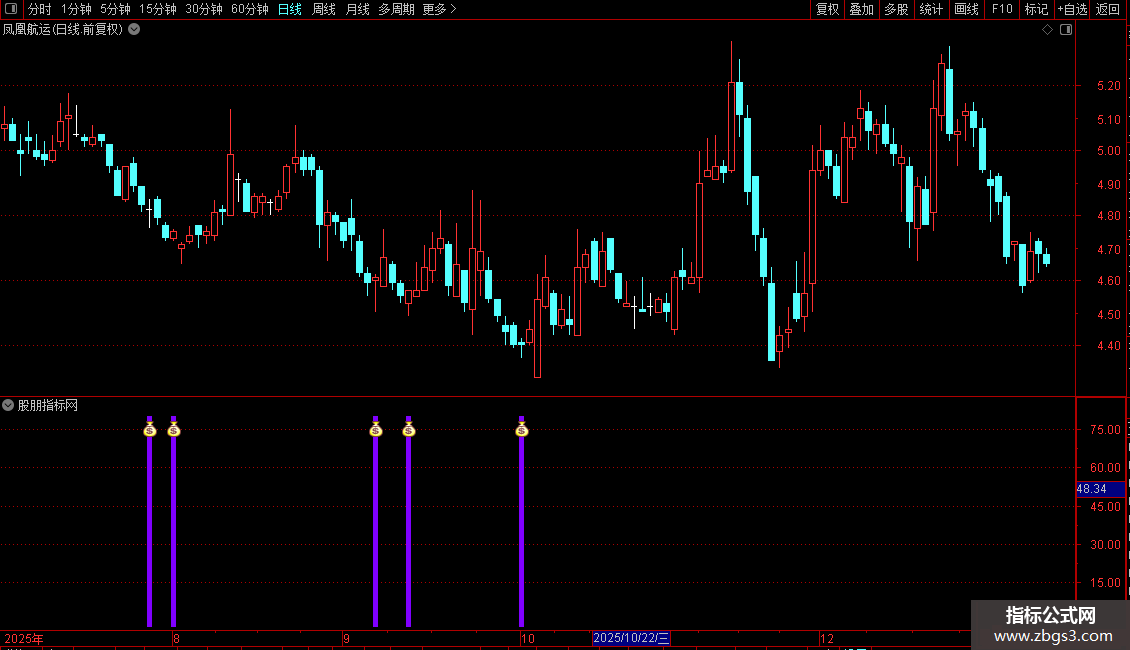Toggle the right side panel icon
This screenshot has height=650, width=1130.
1066,30
